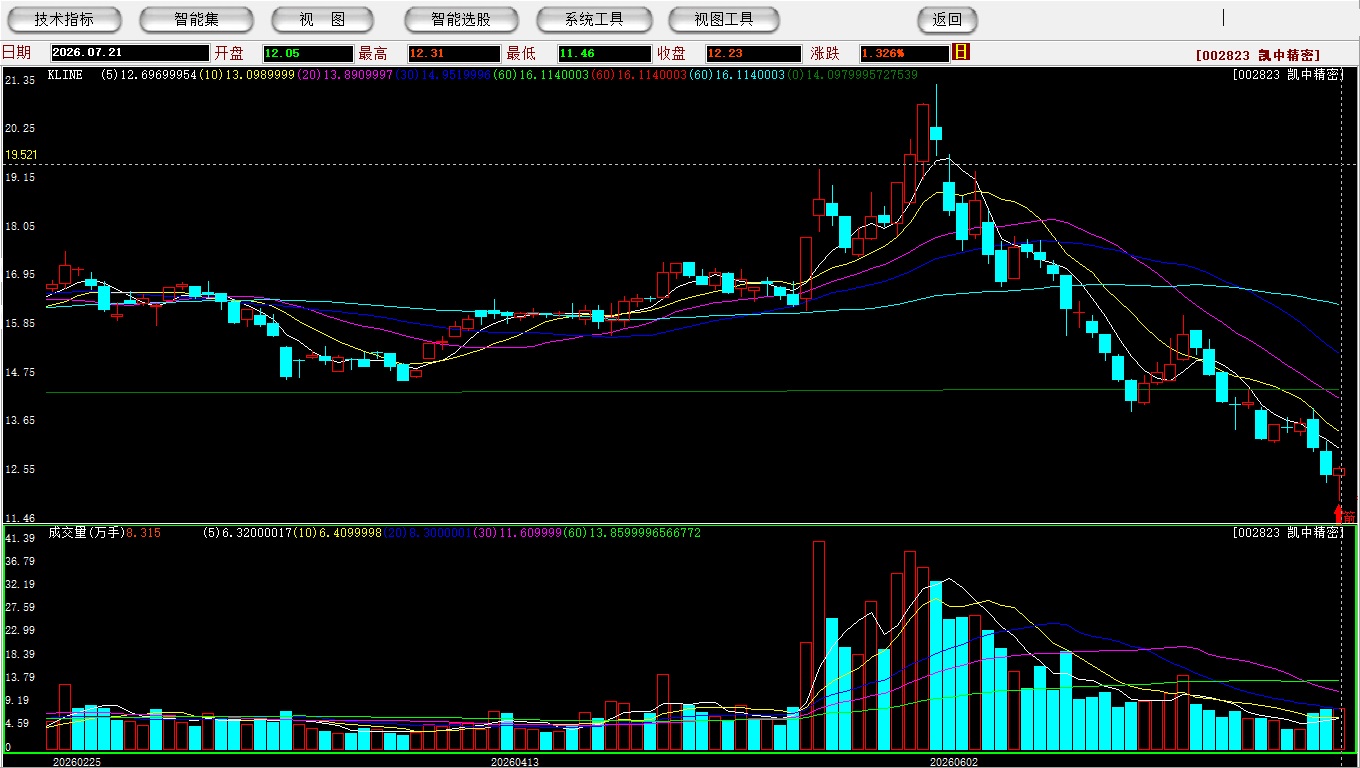Click the 收盘 value 12.23
The width and height of the screenshot is (1360, 768).
pyautogui.click(x=753, y=53)
